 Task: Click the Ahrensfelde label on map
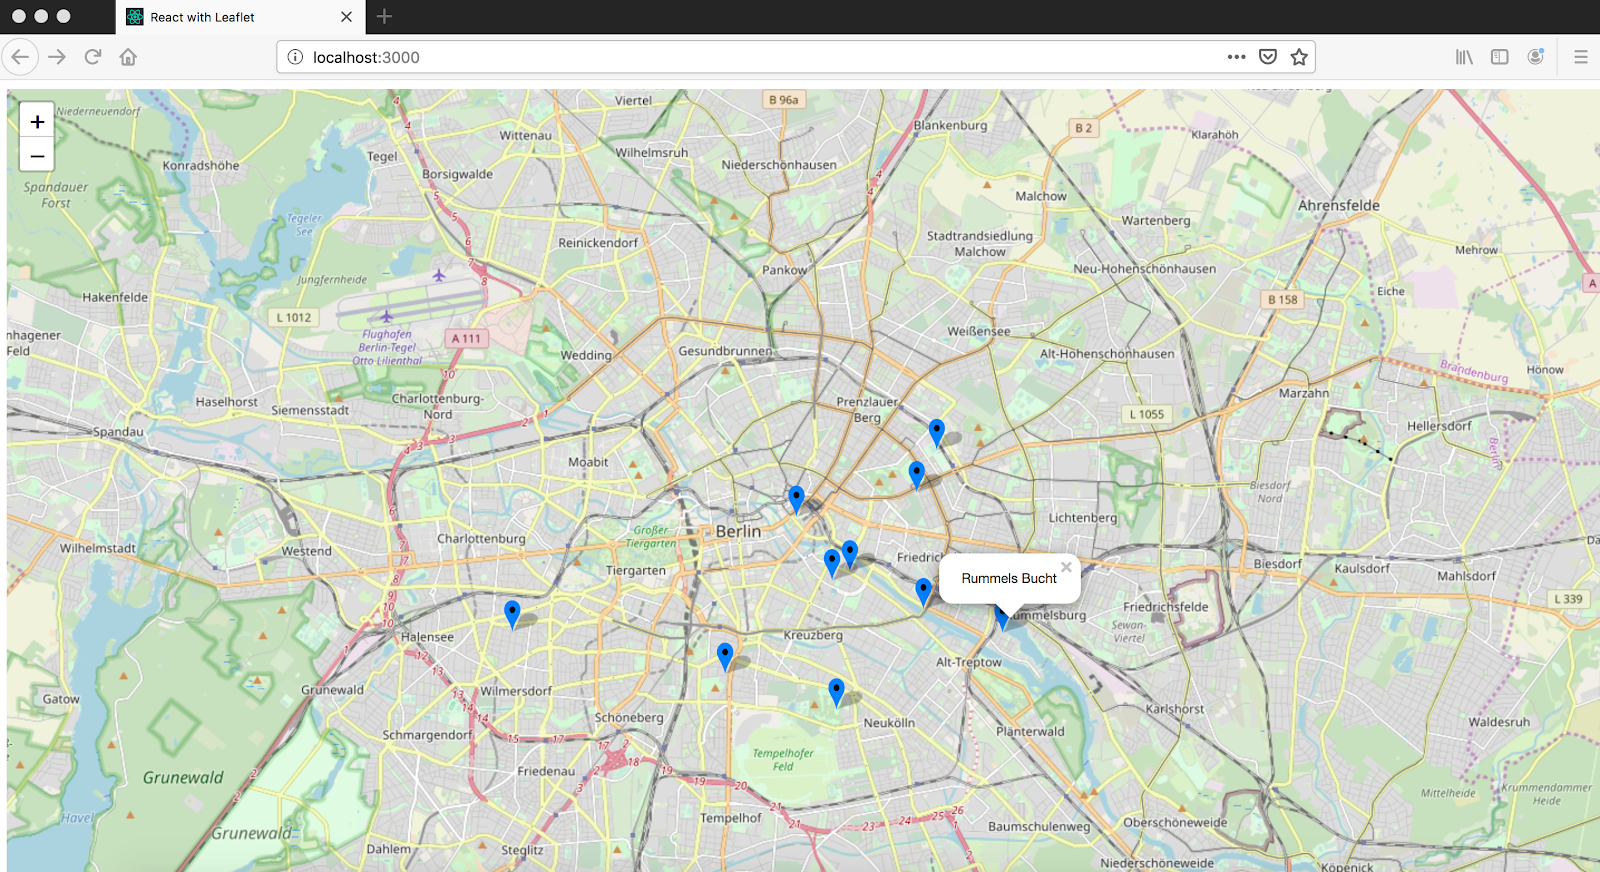click(x=1339, y=205)
